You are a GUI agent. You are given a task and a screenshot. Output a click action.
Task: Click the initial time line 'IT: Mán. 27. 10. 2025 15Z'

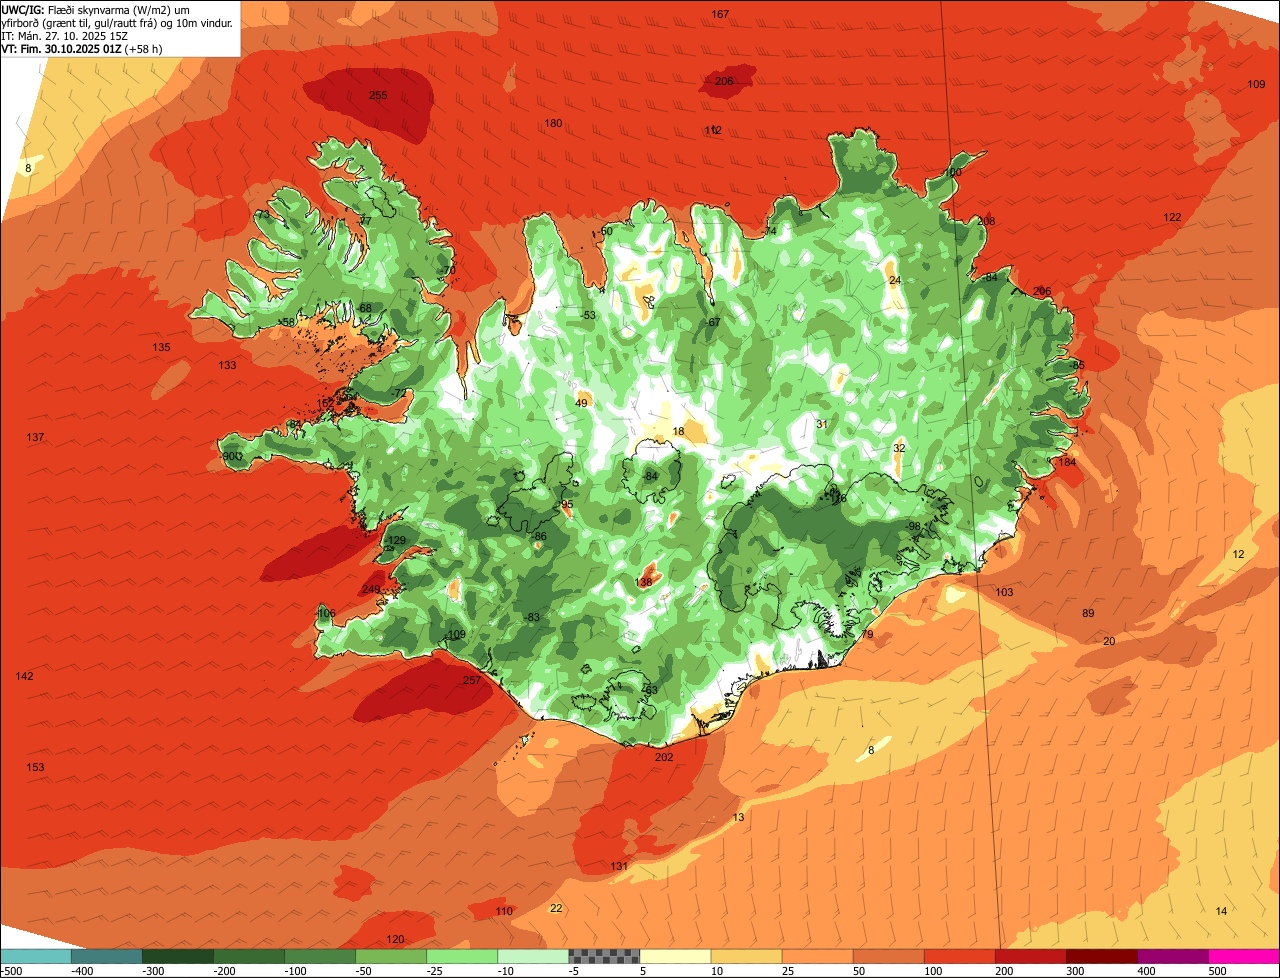(65, 36)
